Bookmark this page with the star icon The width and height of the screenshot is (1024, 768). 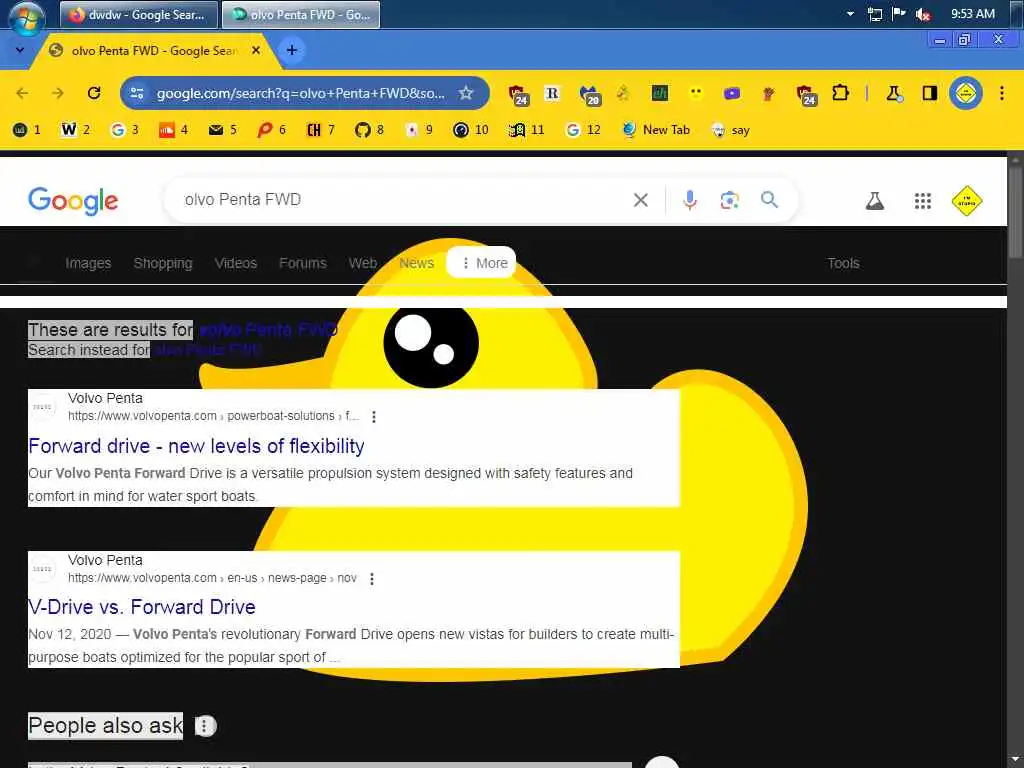(466, 93)
